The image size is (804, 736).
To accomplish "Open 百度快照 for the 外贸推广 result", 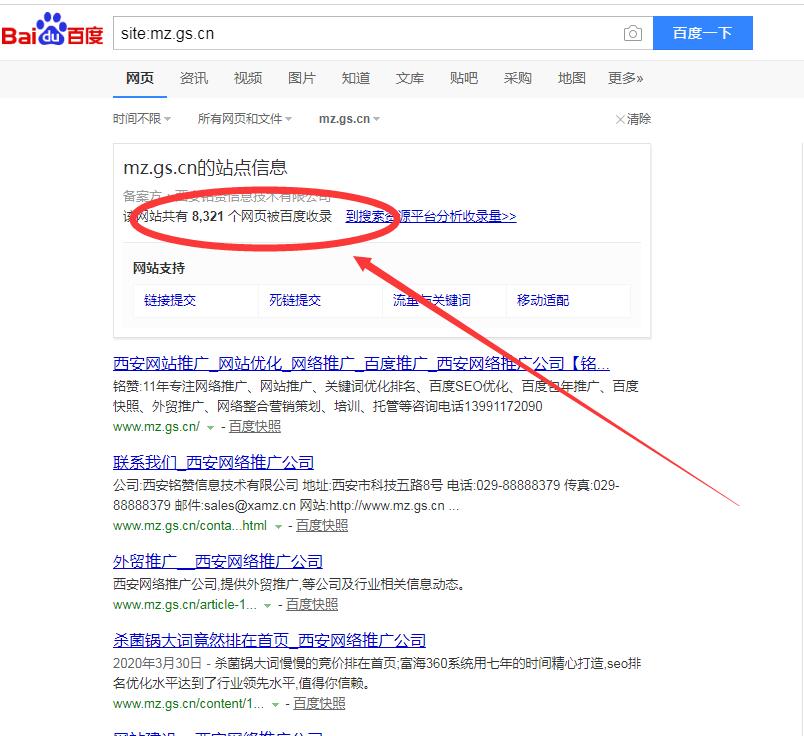I will [312, 604].
